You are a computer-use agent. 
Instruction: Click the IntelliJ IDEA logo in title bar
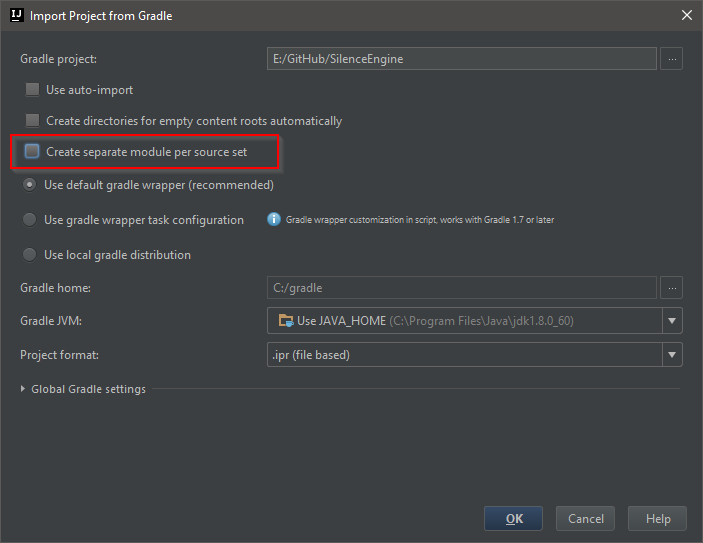coord(17,15)
